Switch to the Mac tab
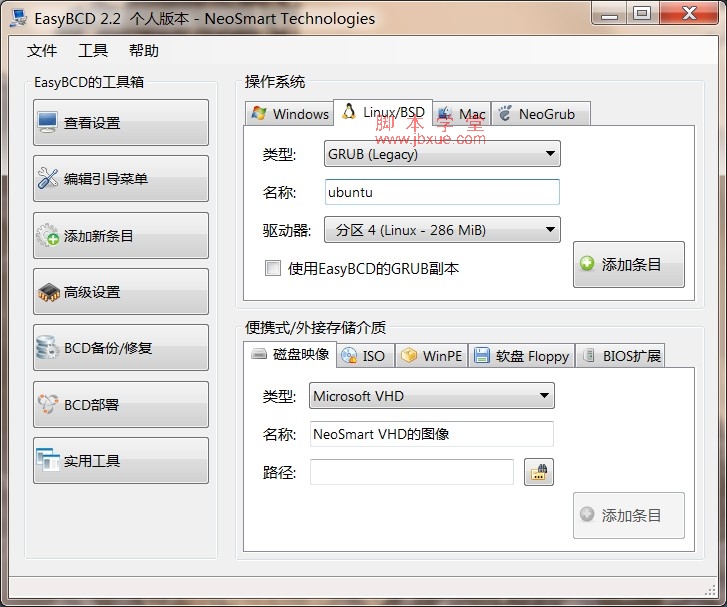The height and width of the screenshot is (607, 727). [462, 114]
